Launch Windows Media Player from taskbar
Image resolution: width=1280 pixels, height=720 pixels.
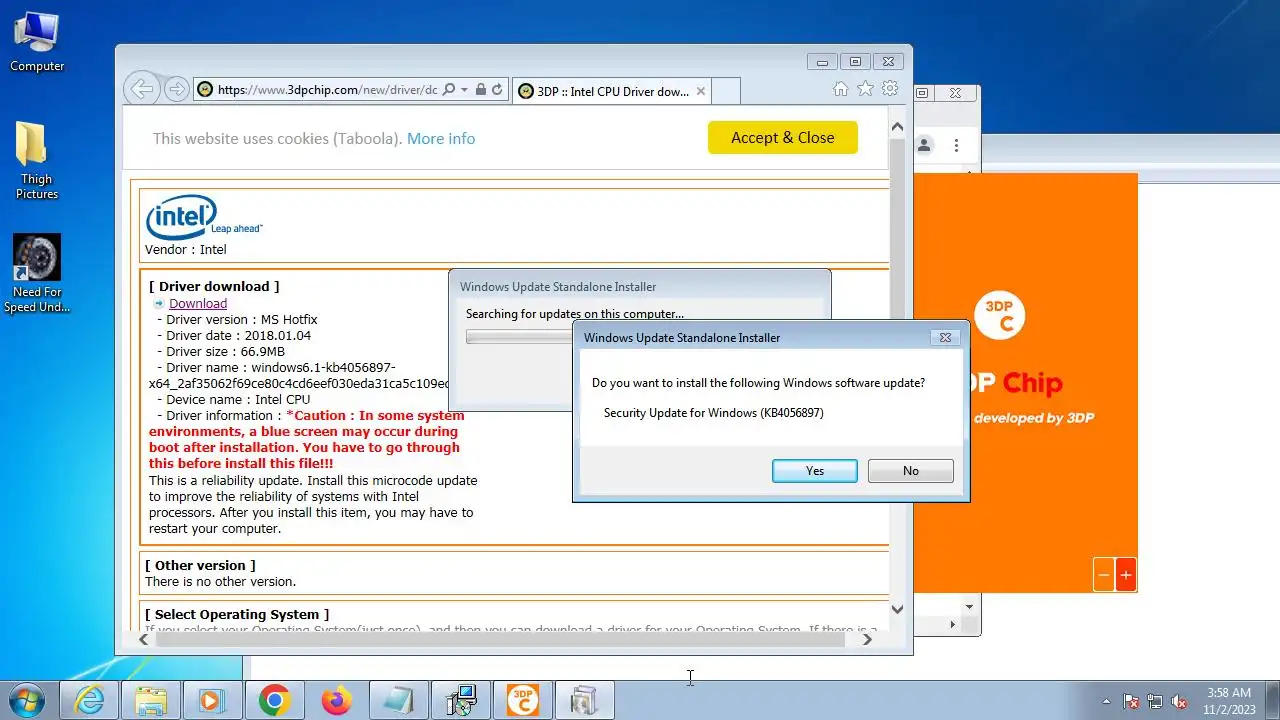click(212, 701)
